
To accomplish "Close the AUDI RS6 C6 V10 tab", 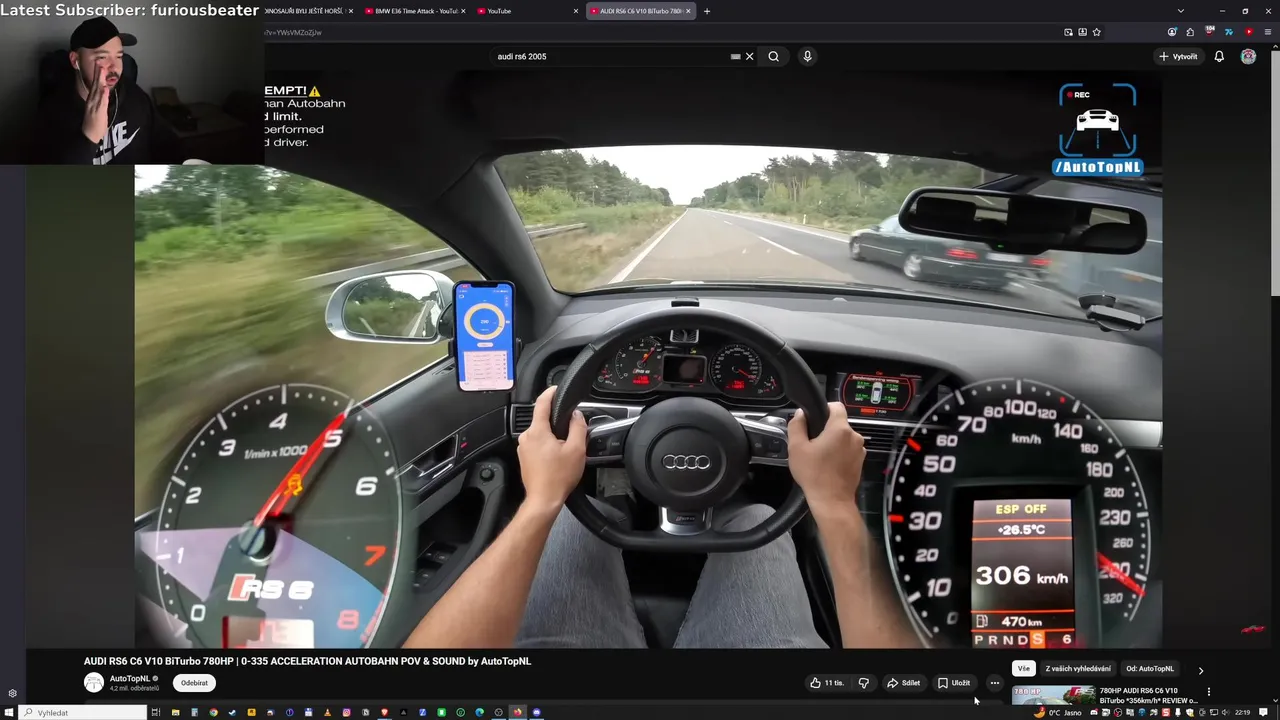I will 688,11.
